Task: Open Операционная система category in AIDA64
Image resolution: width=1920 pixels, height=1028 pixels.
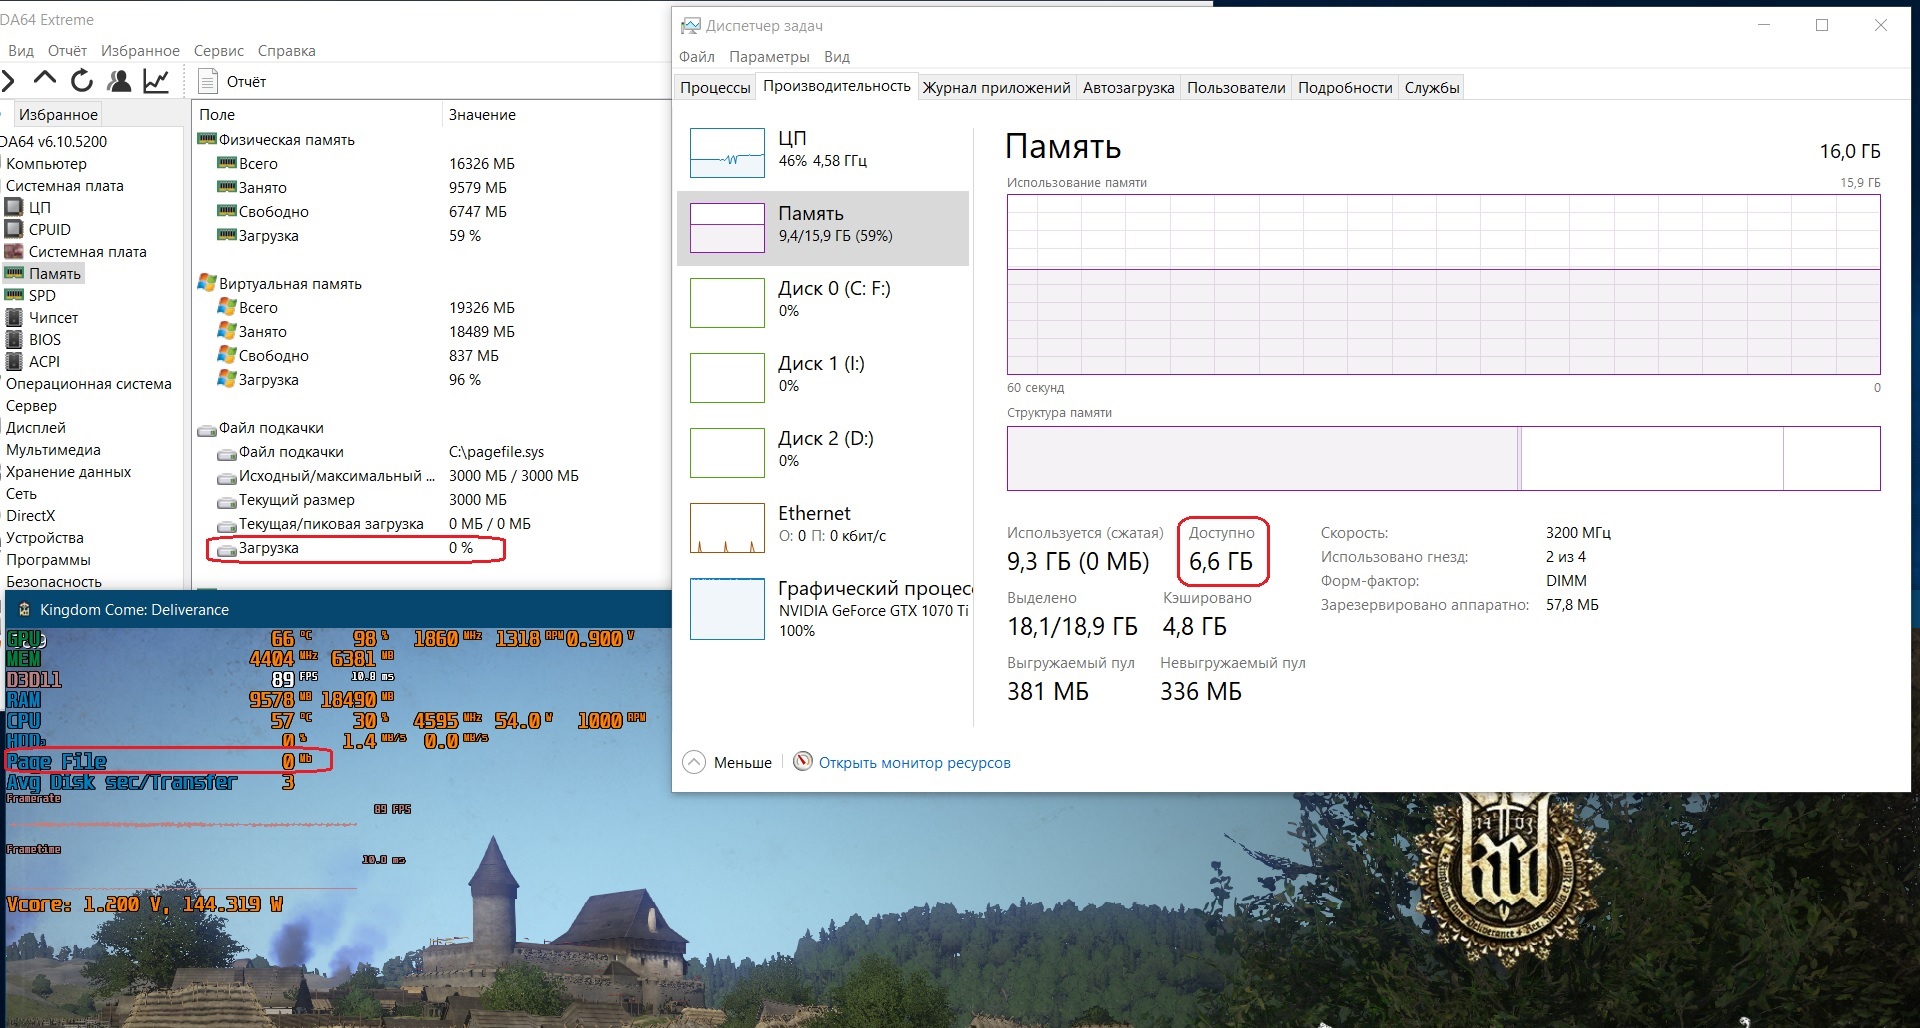Action: pos(88,383)
